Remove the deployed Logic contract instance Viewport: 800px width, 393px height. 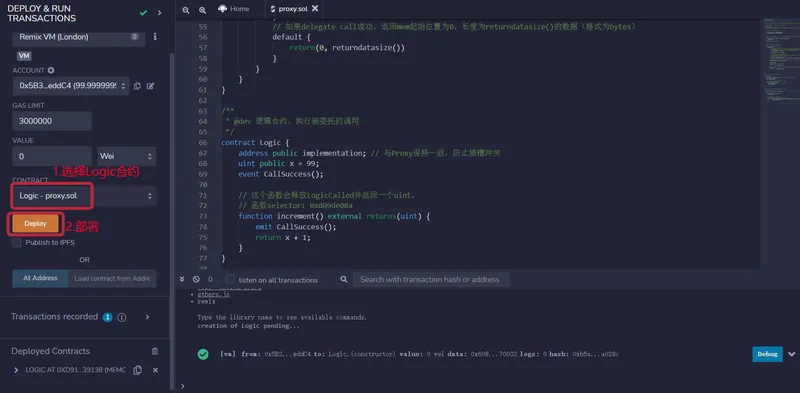[x=156, y=371]
